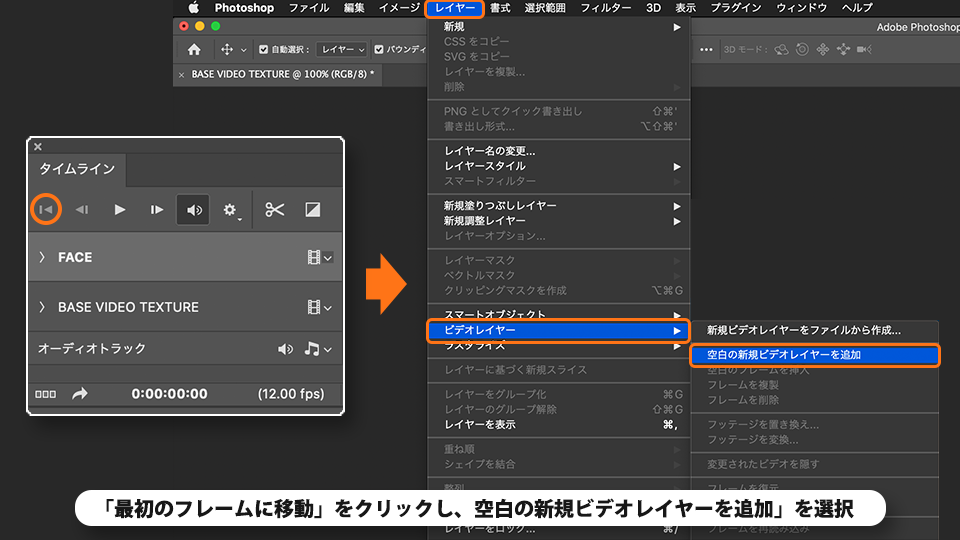Open the プラグイン menu
This screenshot has width=960, height=540.
[735, 8]
